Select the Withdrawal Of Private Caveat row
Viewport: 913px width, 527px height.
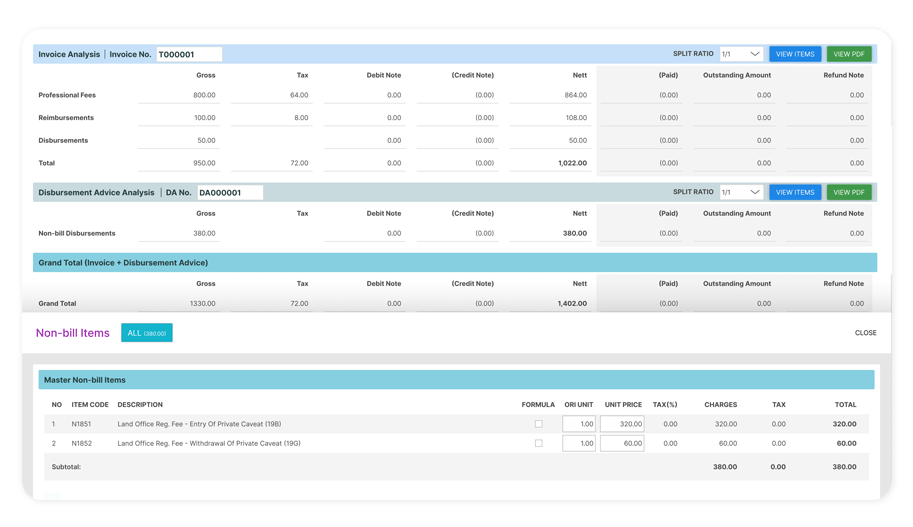(x=209, y=443)
